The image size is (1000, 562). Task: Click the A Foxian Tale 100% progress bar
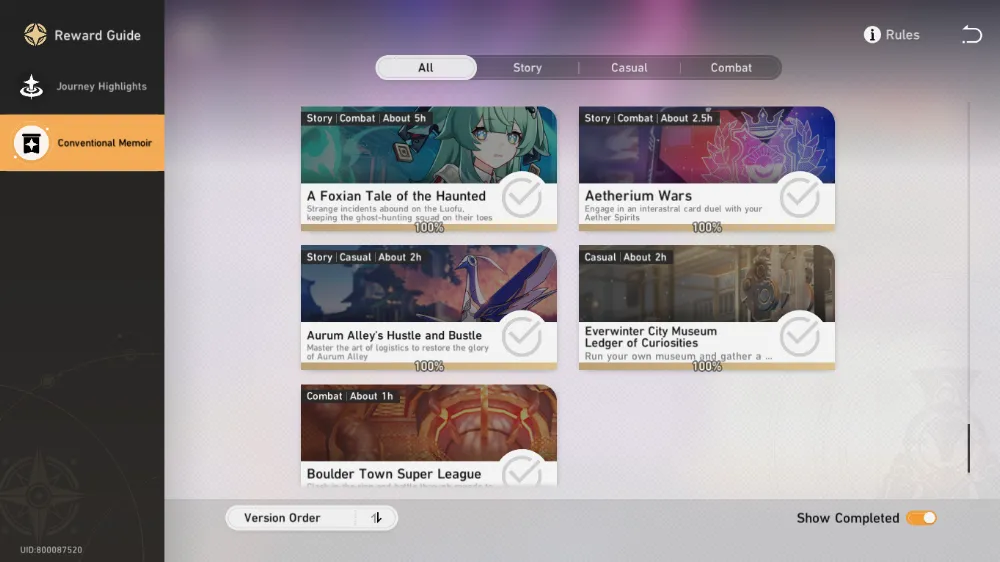pyautogui.click(x=429, y=227)
